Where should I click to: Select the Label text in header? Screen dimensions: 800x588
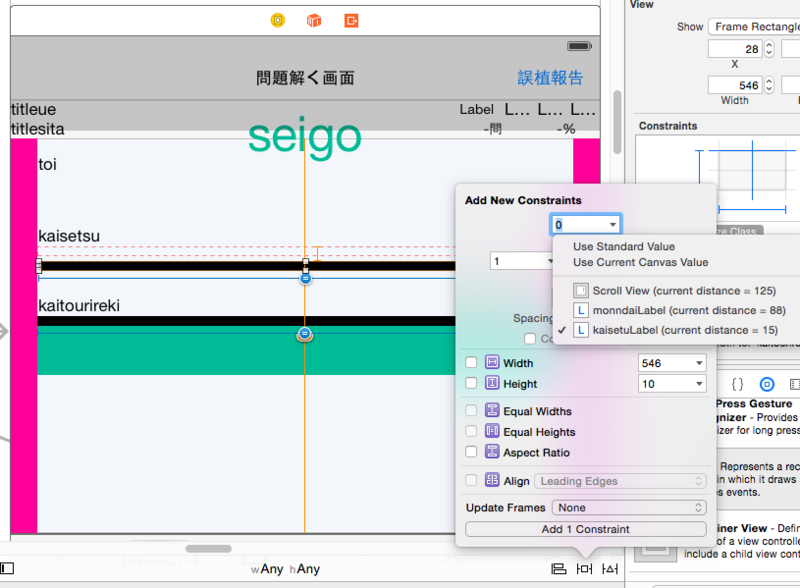476,109
